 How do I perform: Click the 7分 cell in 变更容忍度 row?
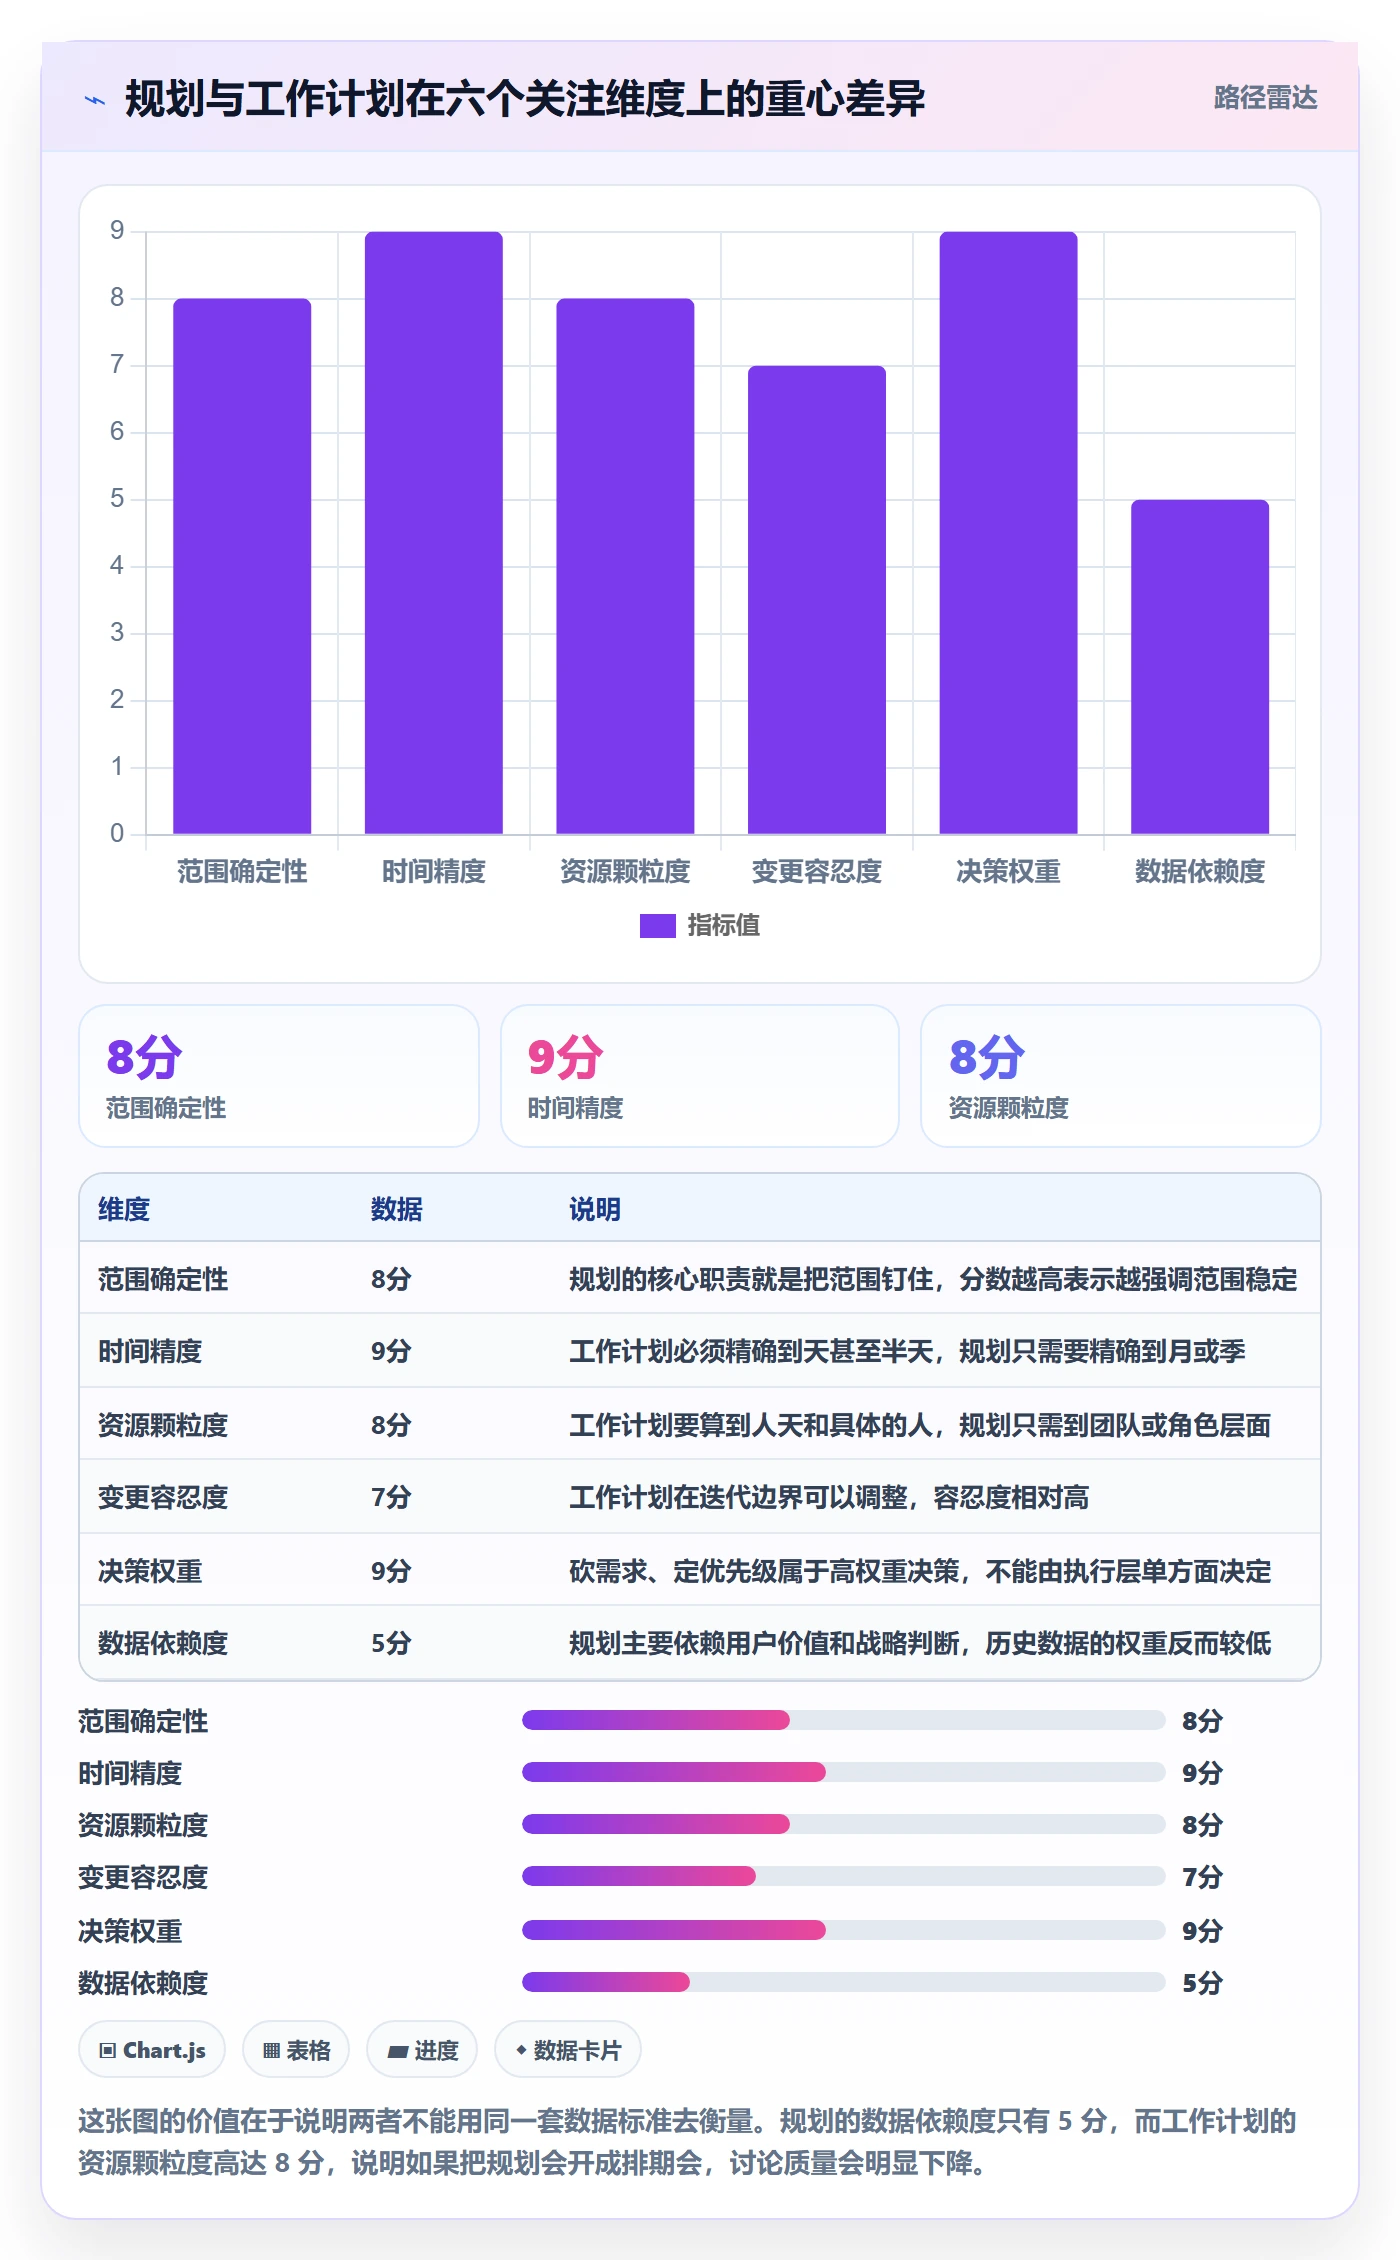391,1497
